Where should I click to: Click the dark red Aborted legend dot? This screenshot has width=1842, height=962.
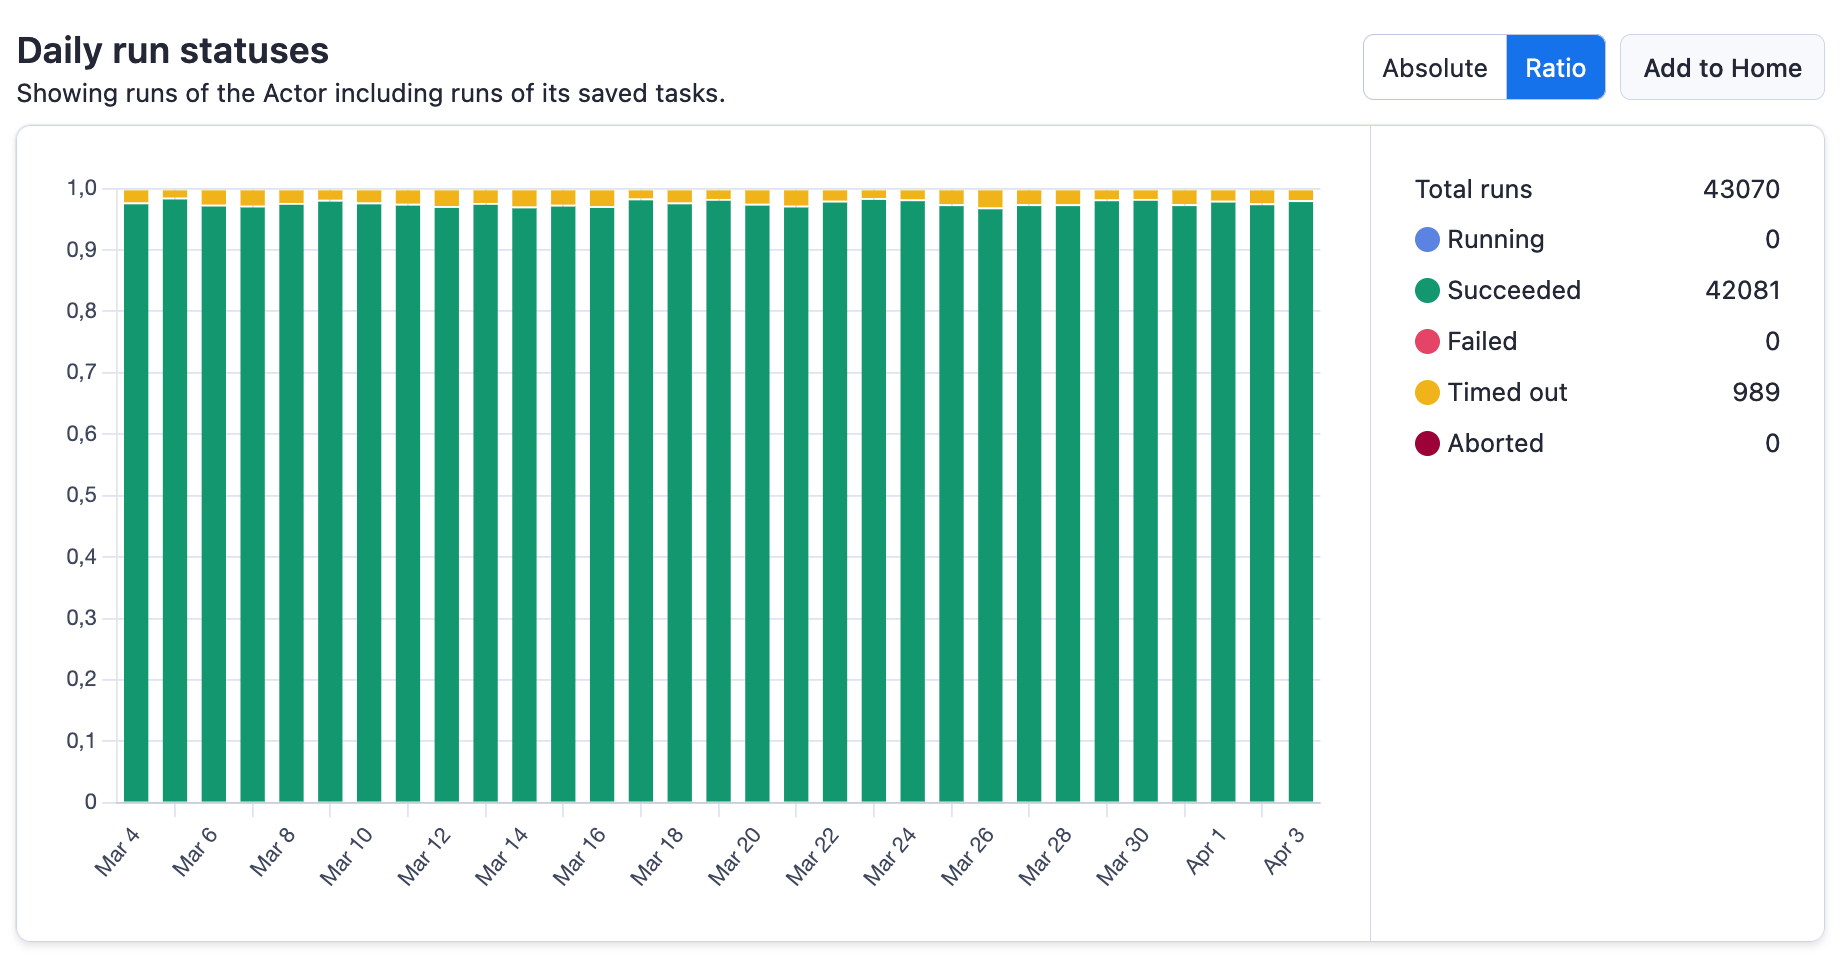pos(1427,444)
